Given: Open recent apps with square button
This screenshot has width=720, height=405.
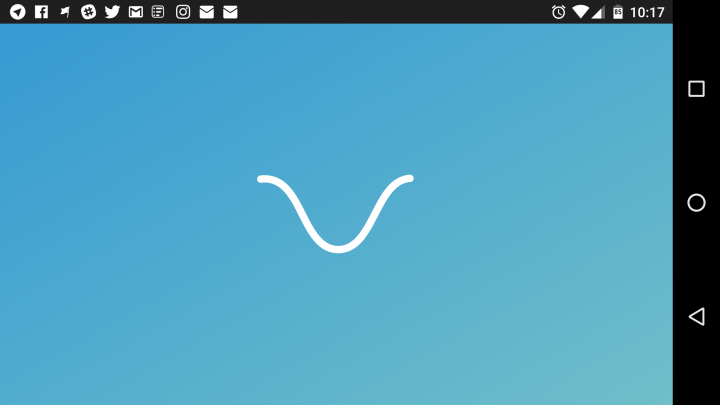Looking at the screenshot, I should click(x=697, y=89).
